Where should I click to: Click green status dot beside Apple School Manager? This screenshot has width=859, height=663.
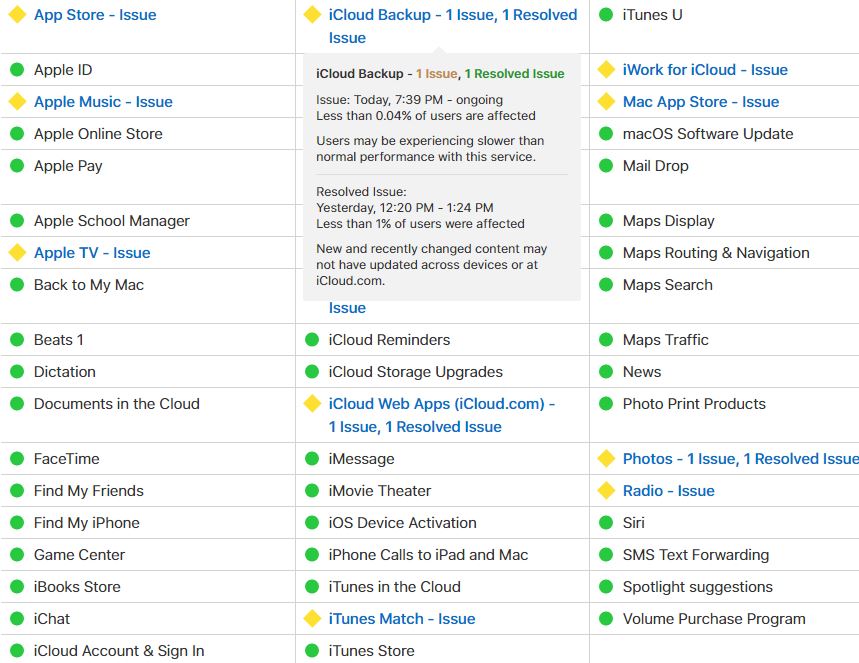(17, 221)
